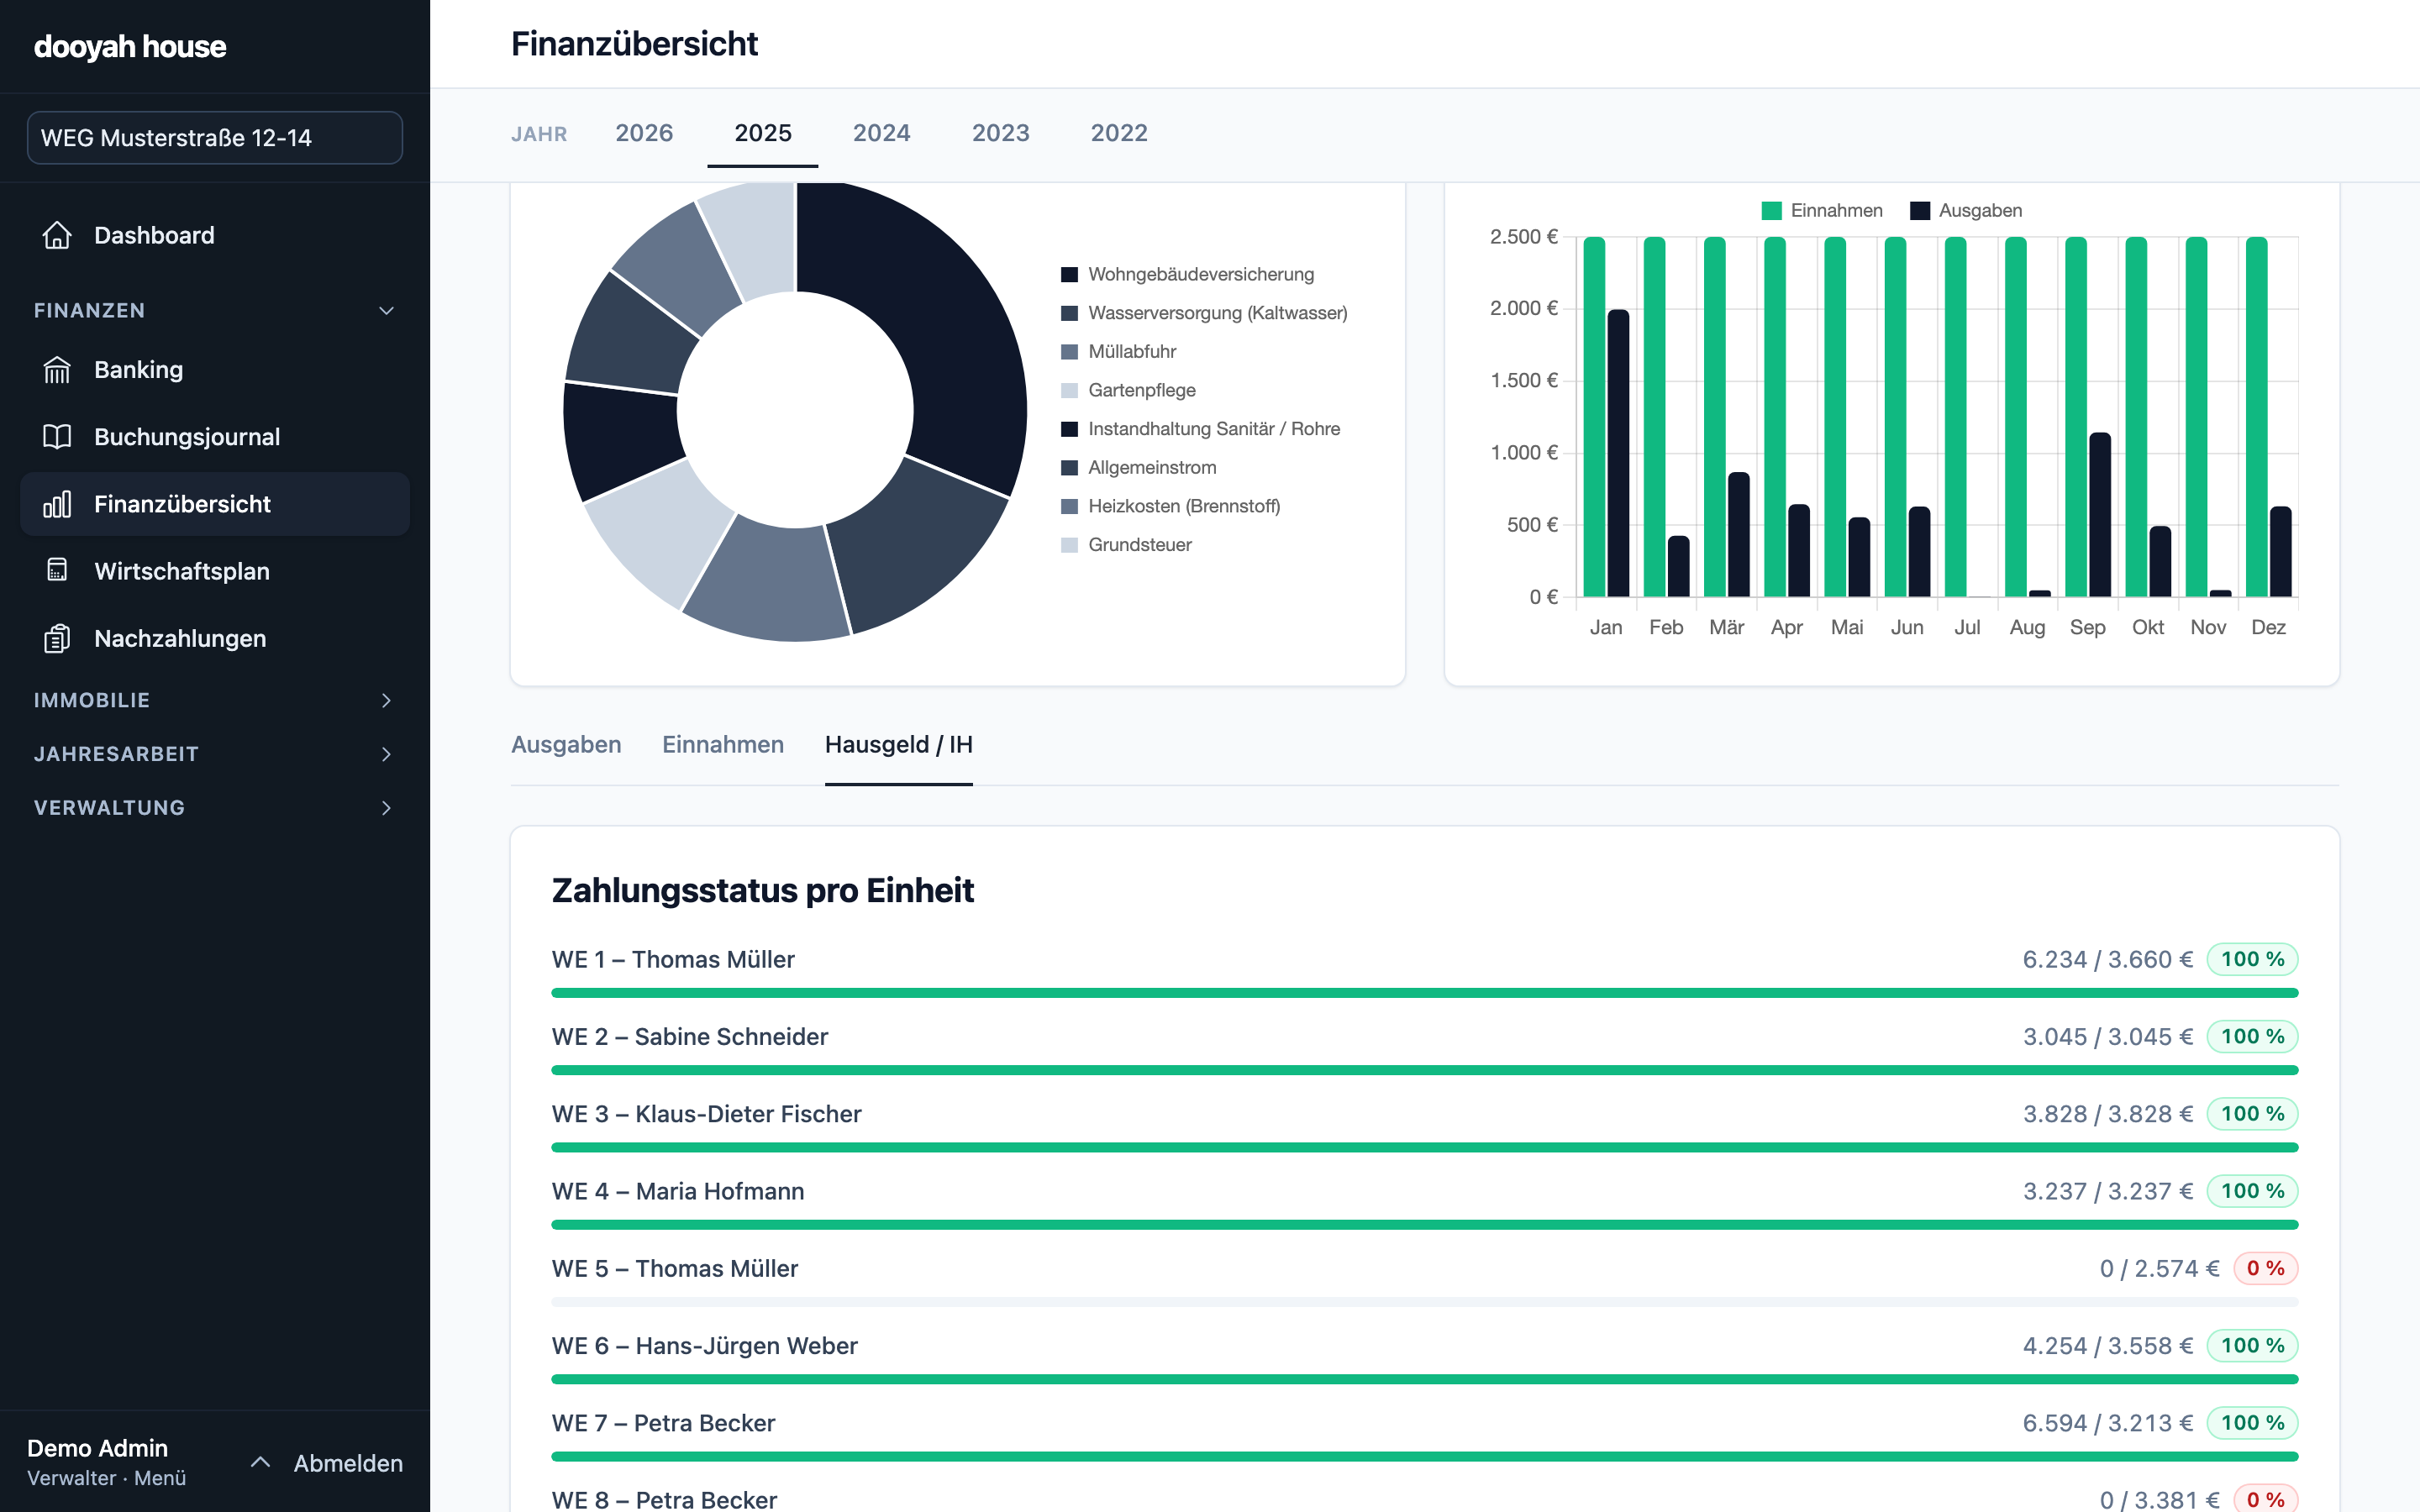Open the Buchungsjournal book icon
The image size is (2420, 1512).
point(57,437)
